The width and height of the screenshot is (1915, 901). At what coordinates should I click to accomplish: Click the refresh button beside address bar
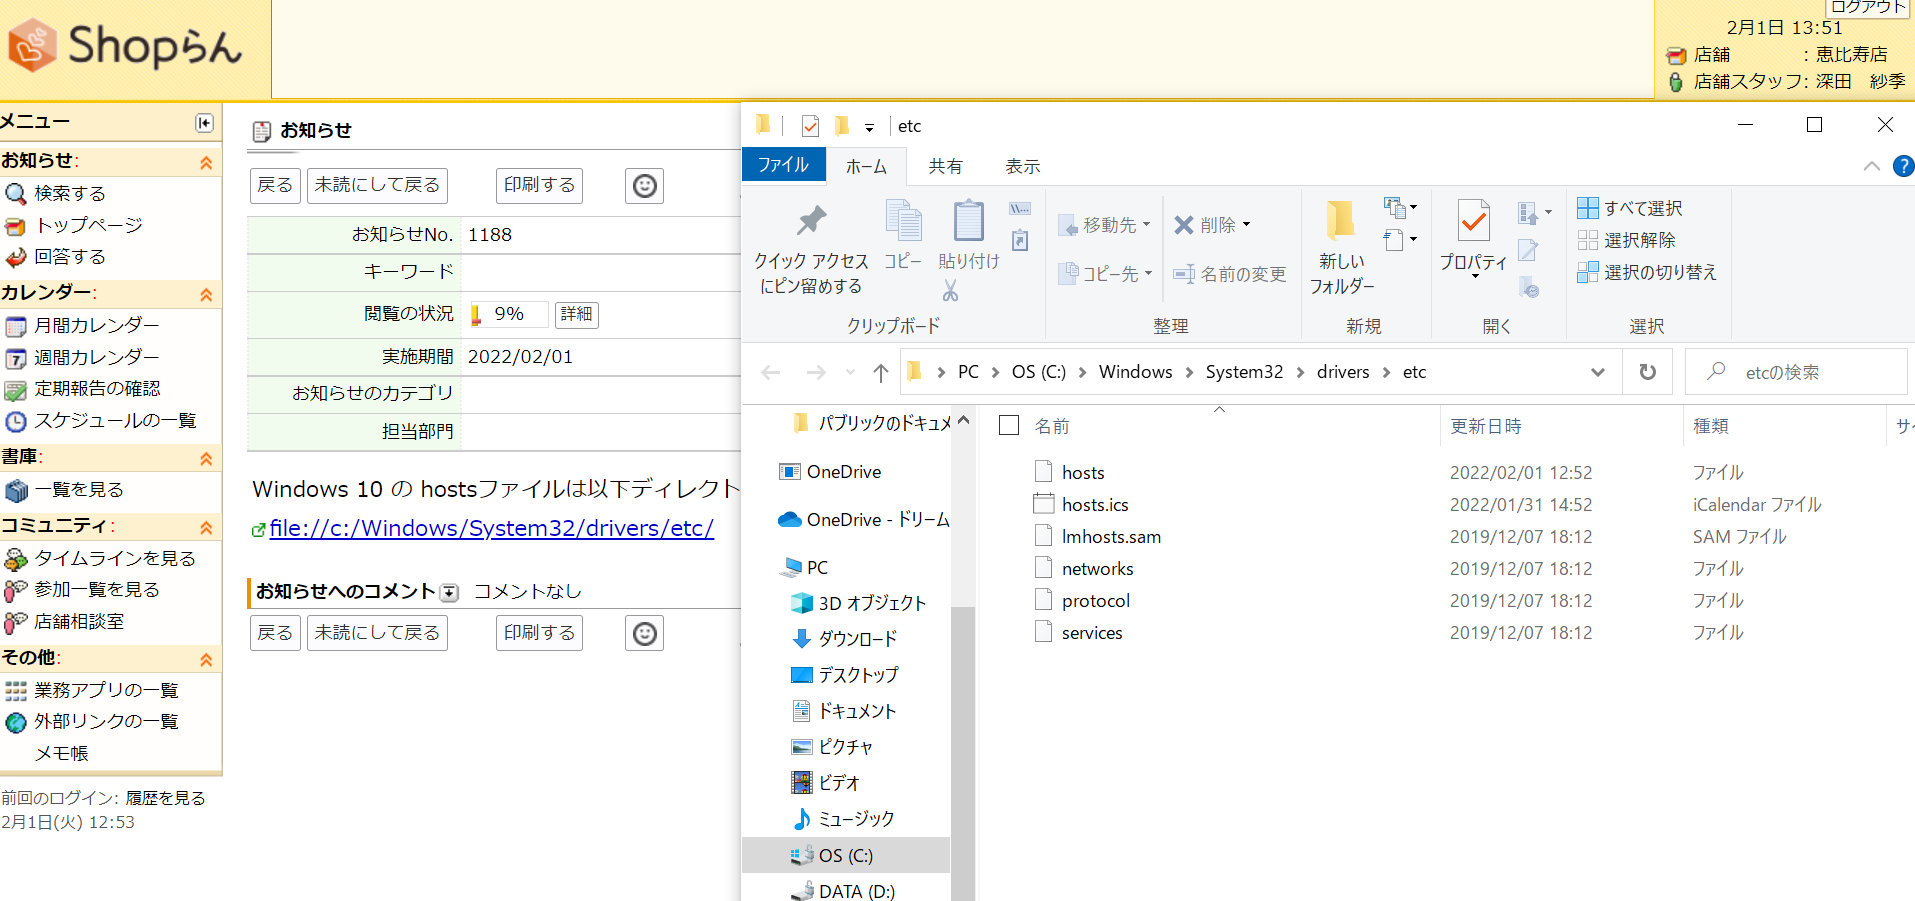click(1647, 372)
